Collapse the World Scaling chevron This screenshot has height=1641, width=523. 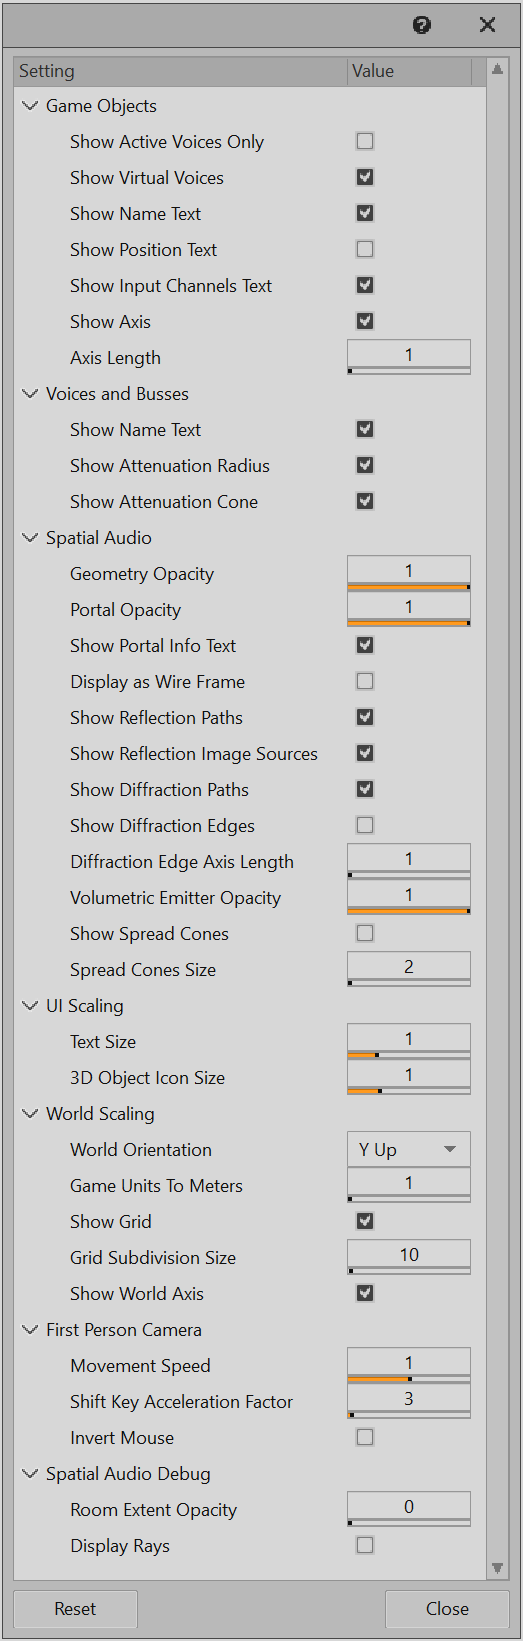(30, 1113)
